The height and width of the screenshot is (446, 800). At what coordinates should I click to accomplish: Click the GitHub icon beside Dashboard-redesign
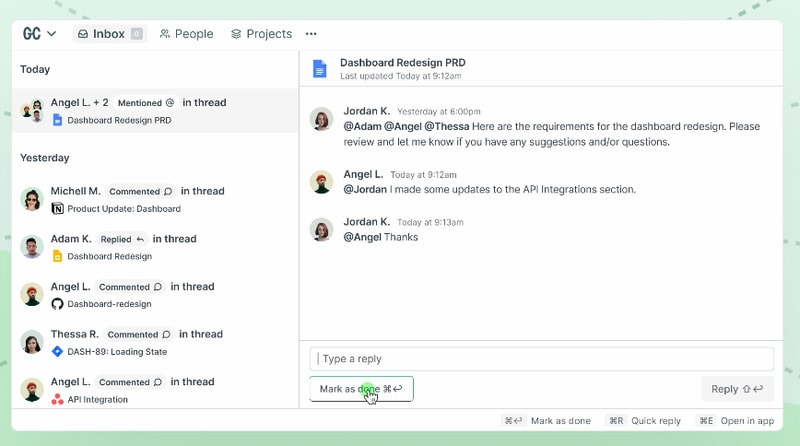pos(58,304)
